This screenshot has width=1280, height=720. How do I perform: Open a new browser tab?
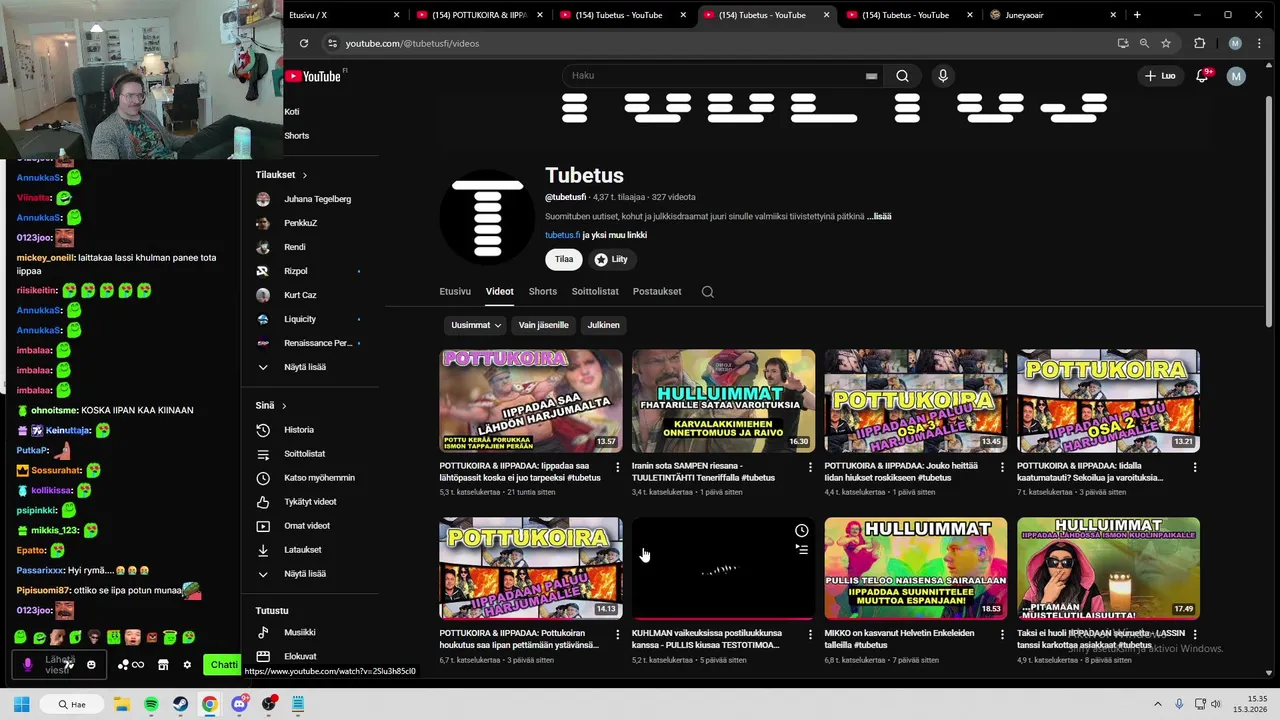(1137, 15)
